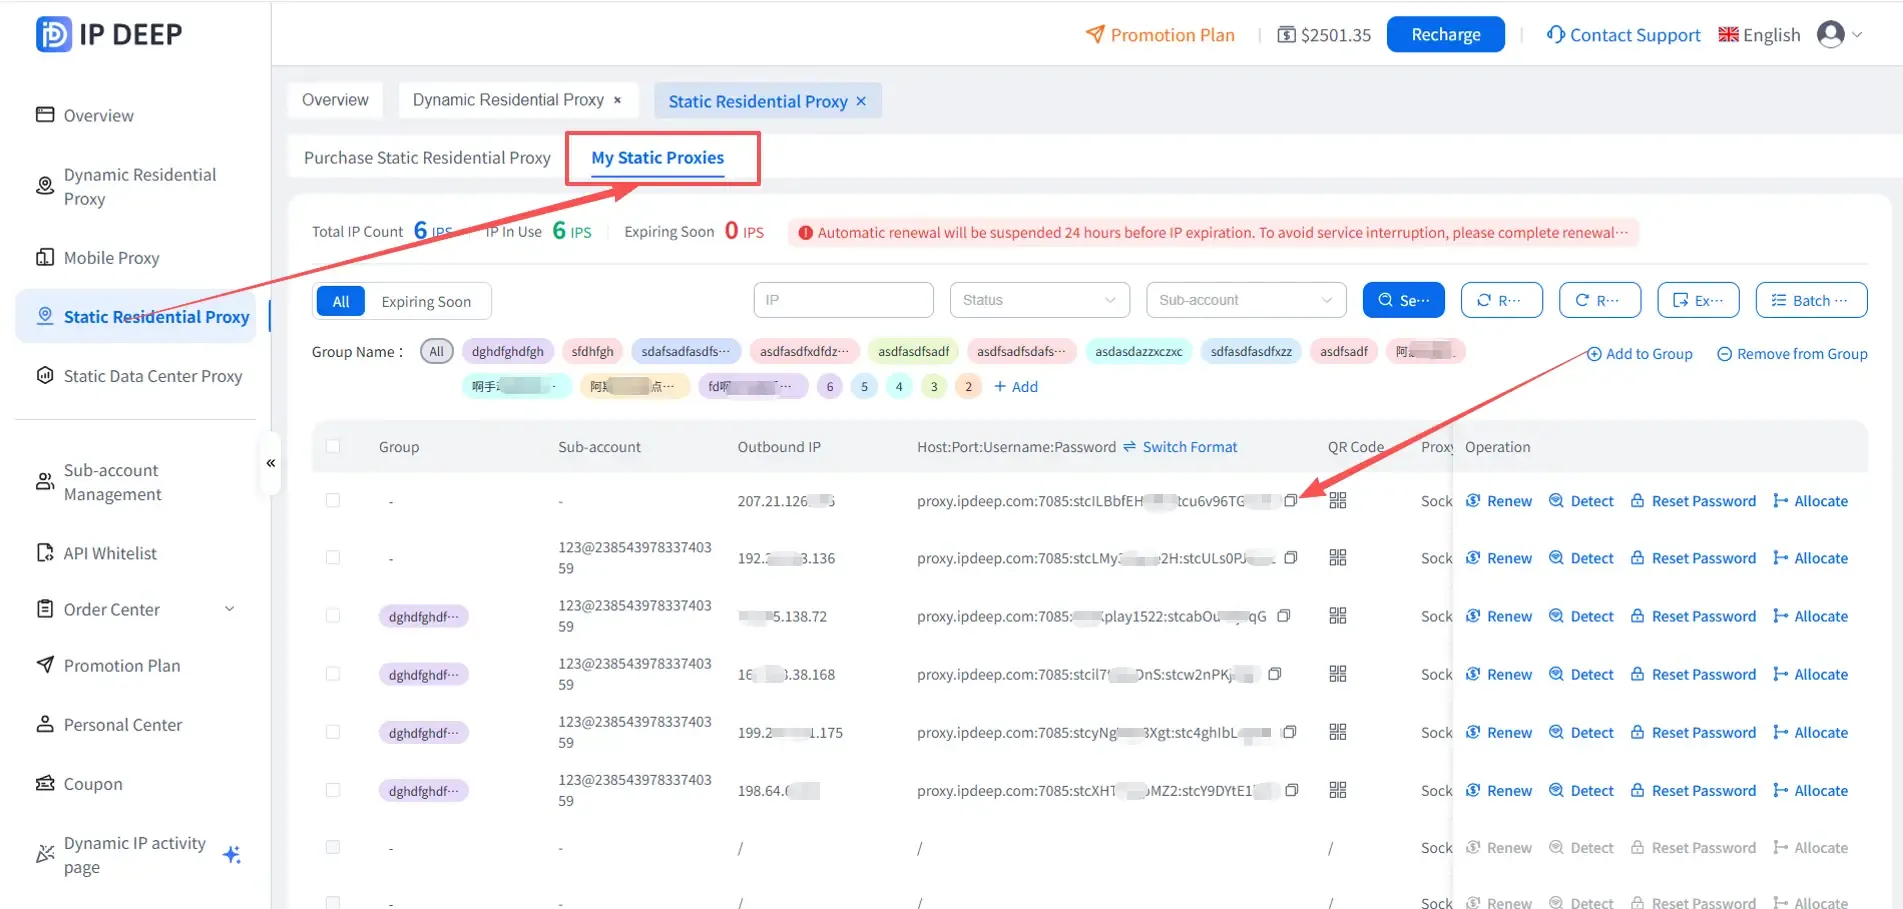Click Contact Support link
The height and width of the screenshot is (909, 1903).
tap(1624, 35)
